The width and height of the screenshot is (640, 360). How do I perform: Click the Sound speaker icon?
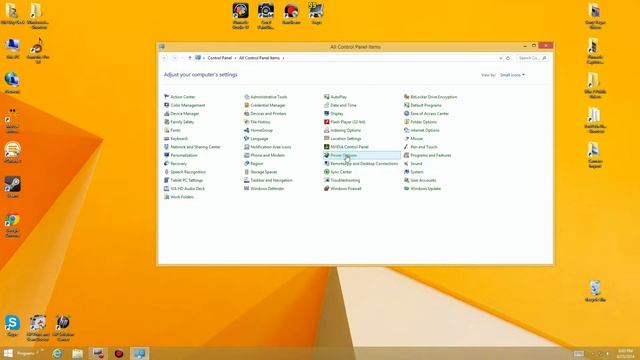click(407, 164)
